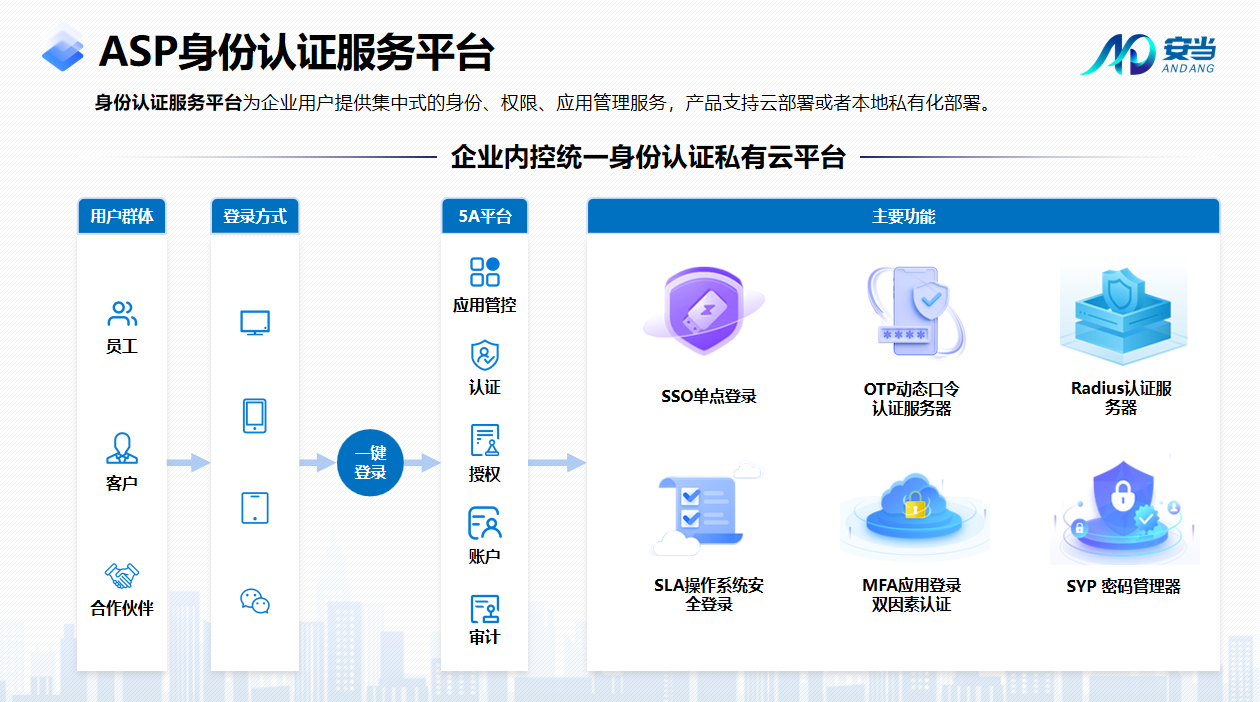Select the 授权 authorization icon
Viewport: 1260px width, 702px height.
(x=485, y=440)
